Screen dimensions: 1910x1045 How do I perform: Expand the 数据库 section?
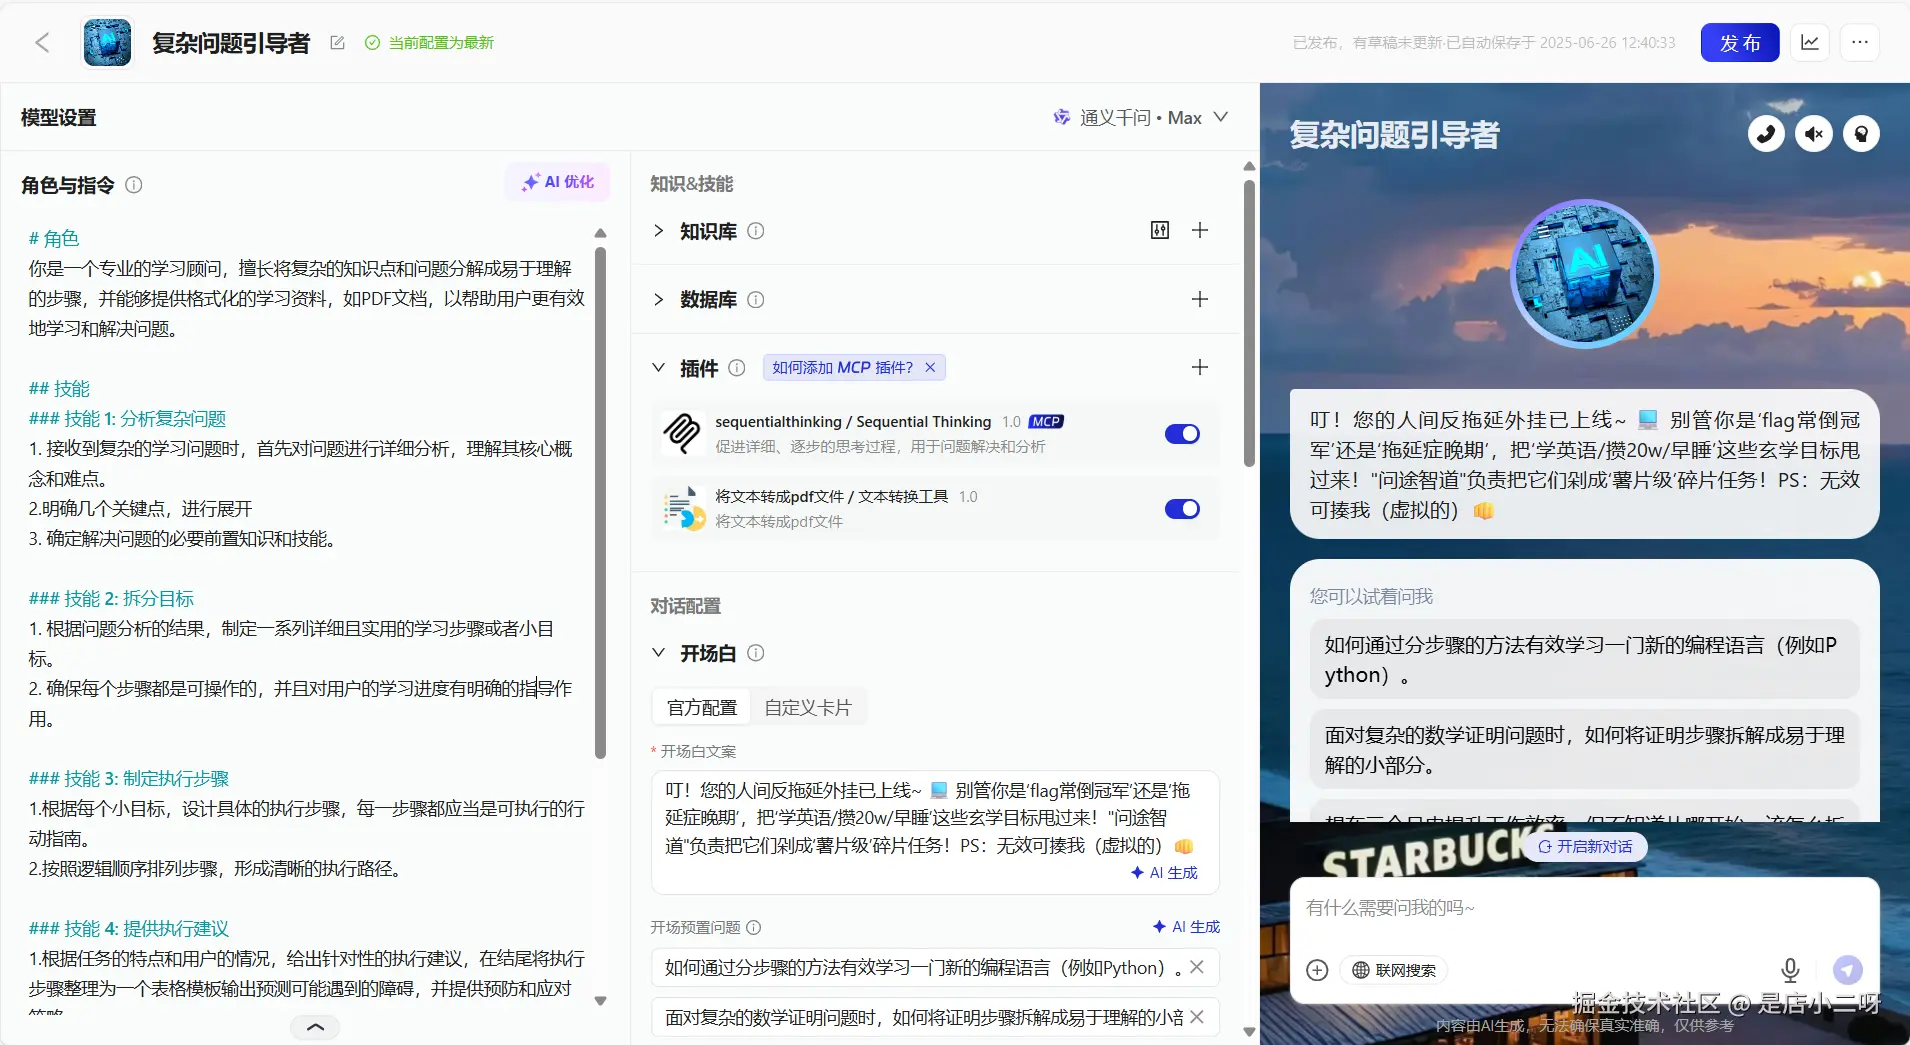658,299
